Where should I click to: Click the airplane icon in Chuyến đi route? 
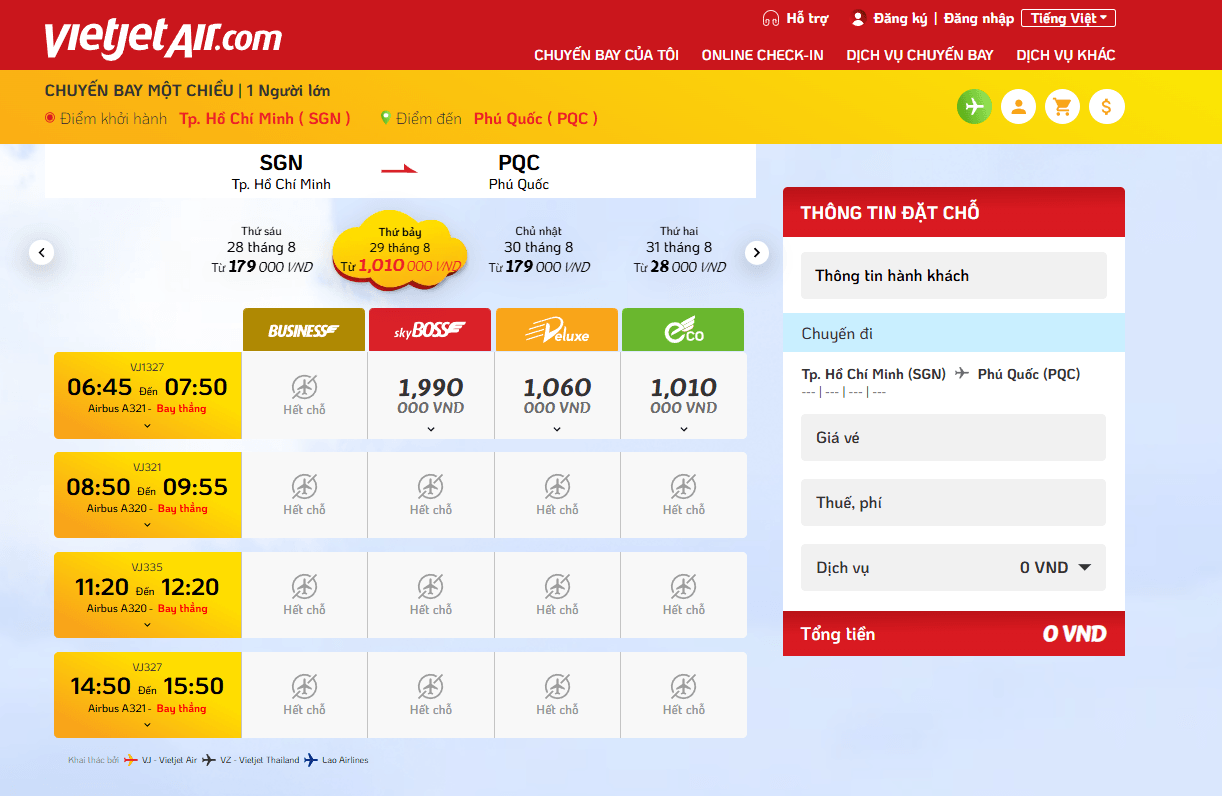pyautogui.click(x=962, y=374)
